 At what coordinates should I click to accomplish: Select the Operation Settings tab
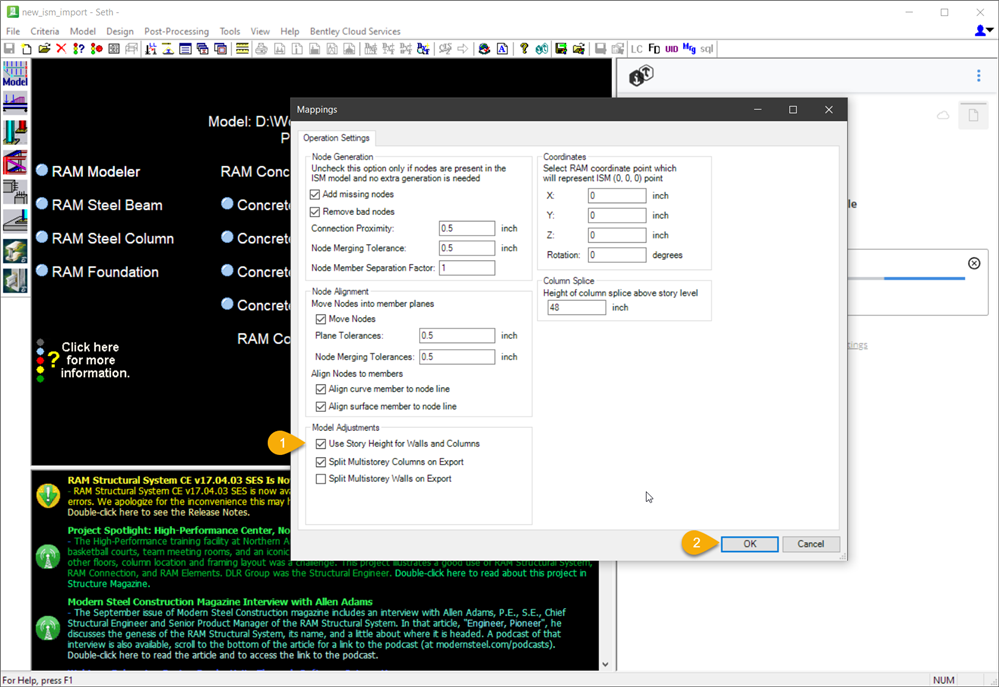click(x=336, y=138)
